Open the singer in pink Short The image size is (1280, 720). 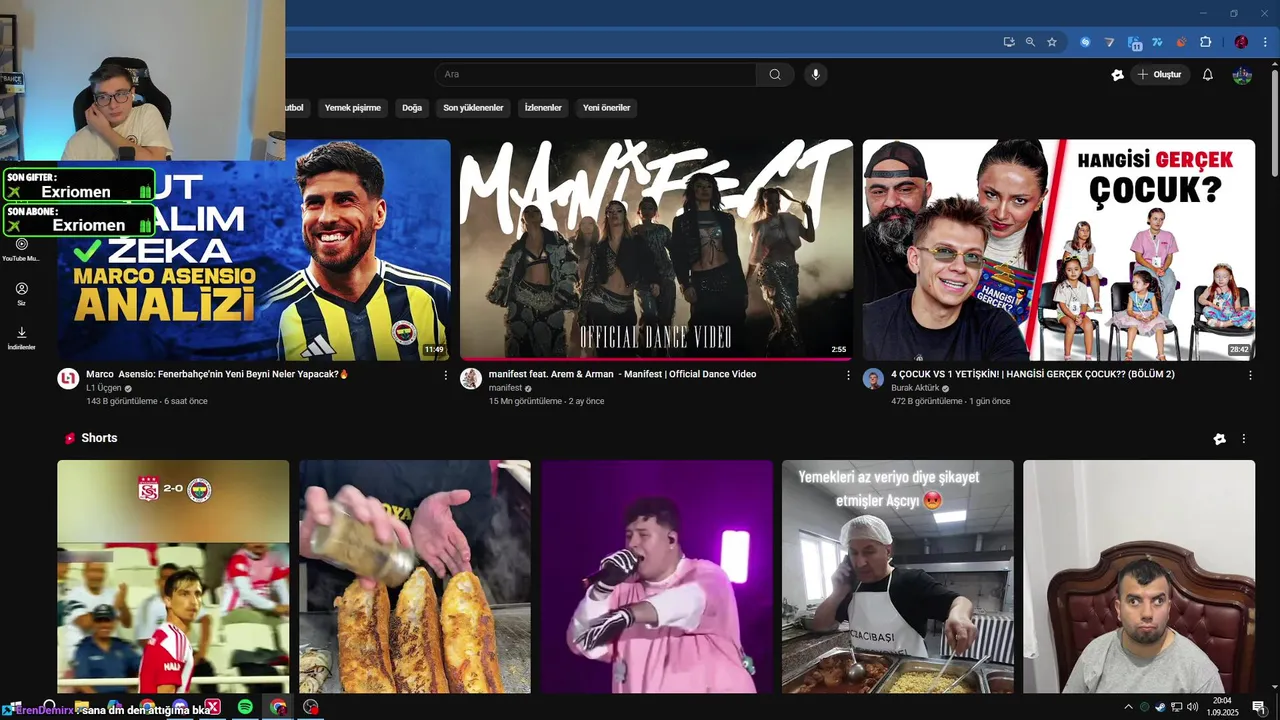pos(657,576)
